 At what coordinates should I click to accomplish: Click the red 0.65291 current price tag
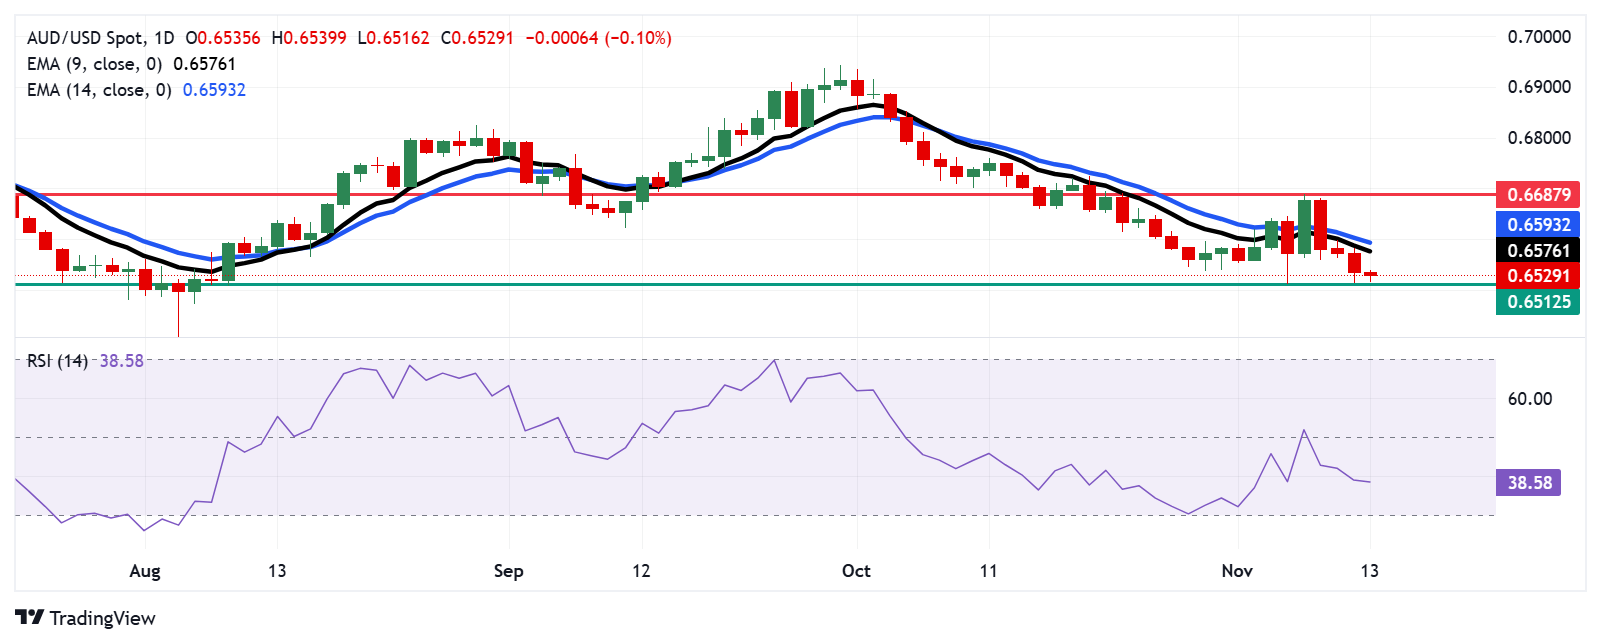pyautogui.click(x=1538, y=275)
